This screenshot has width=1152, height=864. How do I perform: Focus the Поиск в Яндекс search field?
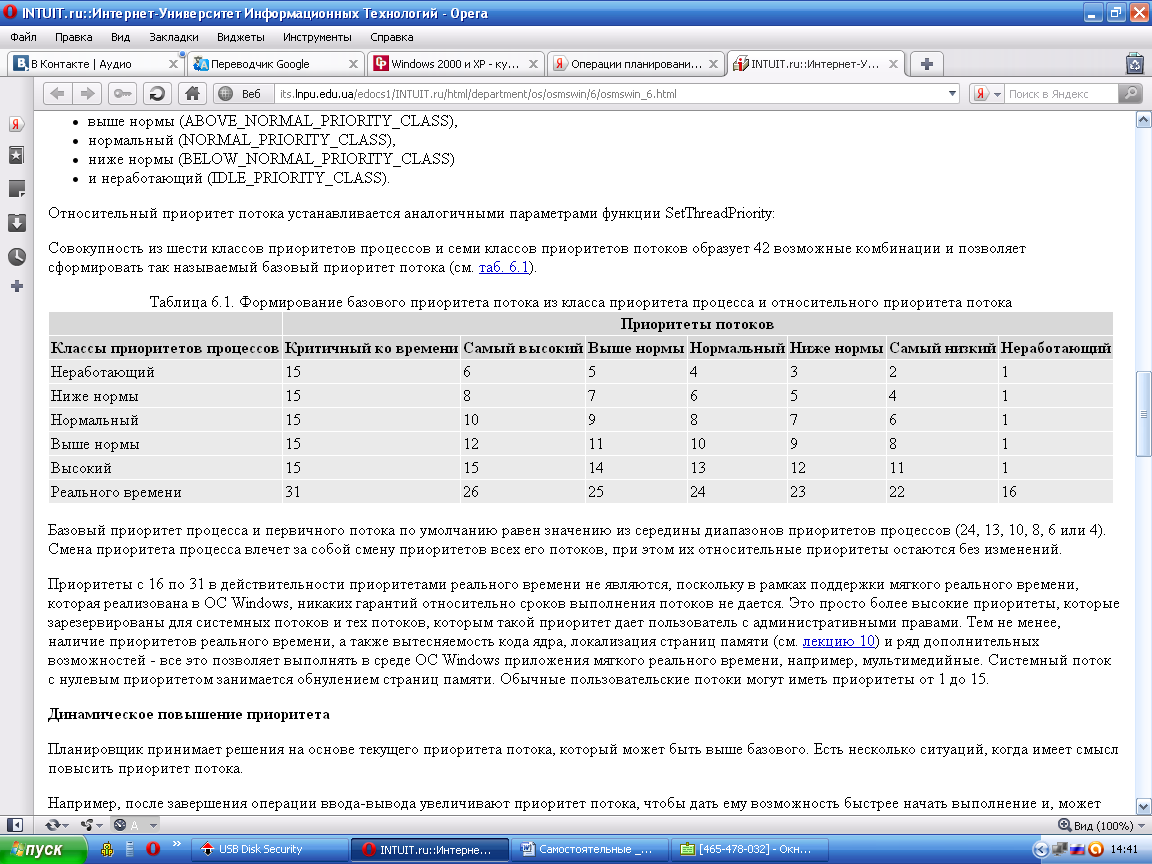pyautogui.click(x=1061, y=93)
